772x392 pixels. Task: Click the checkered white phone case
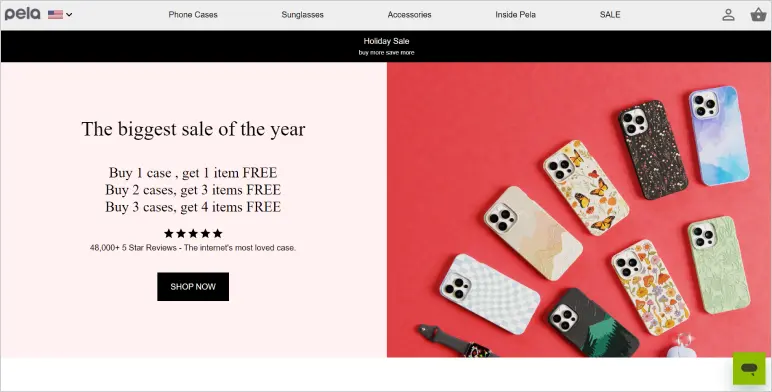[489, 294]
